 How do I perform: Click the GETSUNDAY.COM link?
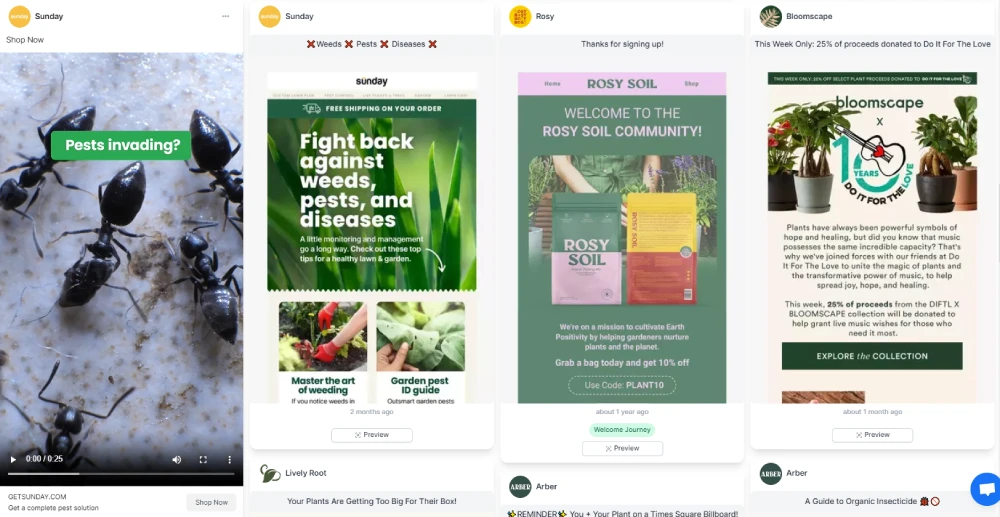(37, 497)
